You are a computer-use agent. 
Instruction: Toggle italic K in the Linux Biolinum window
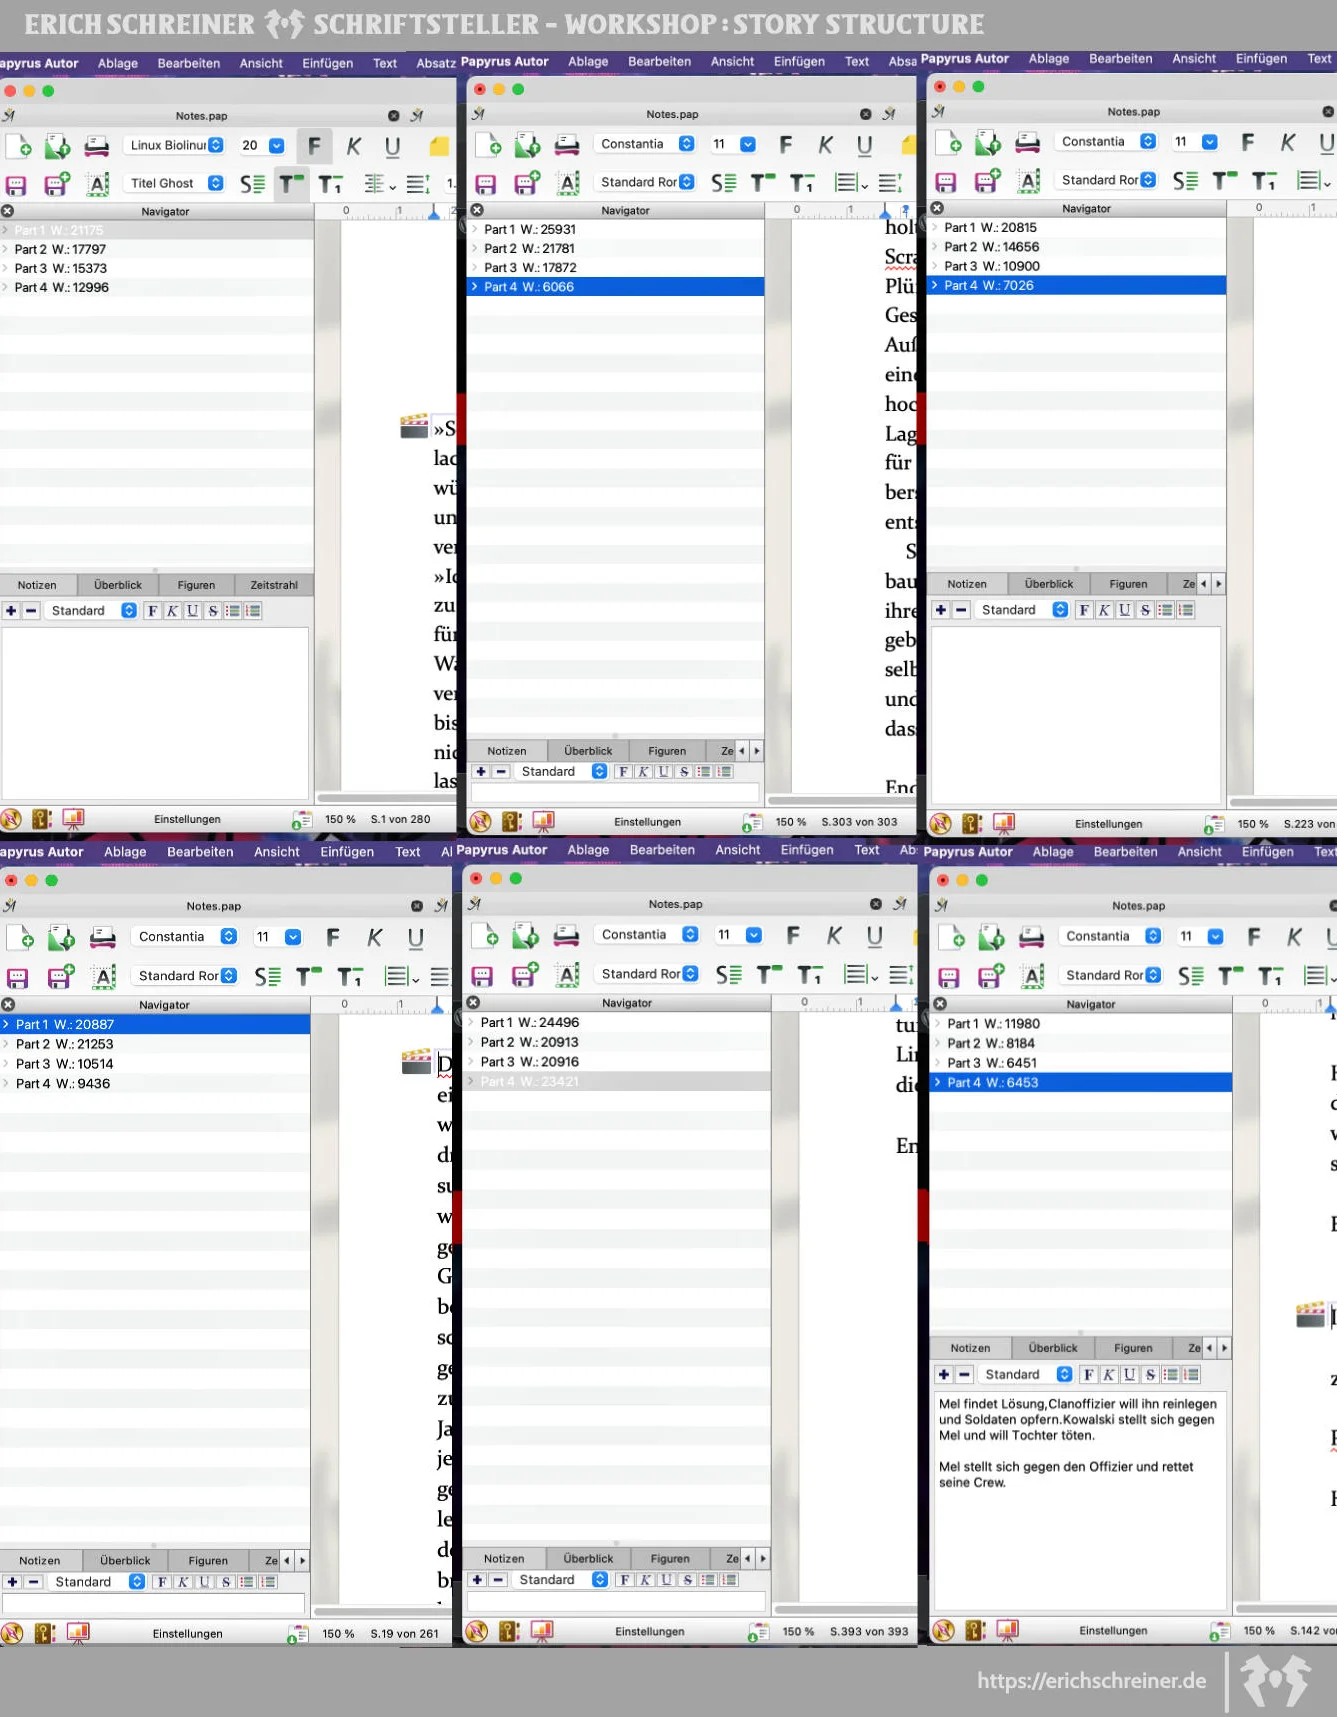354,146
